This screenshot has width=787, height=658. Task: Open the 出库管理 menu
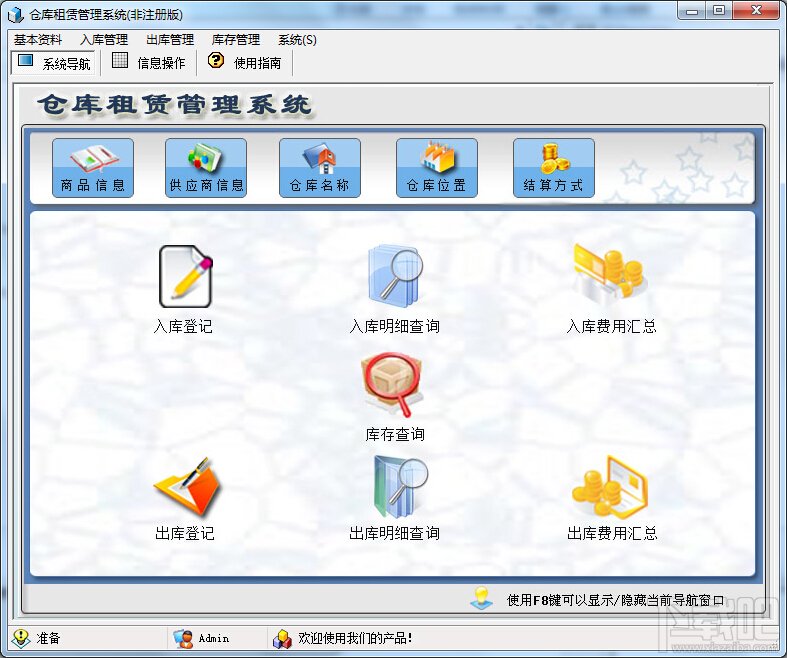click(170, 40)
